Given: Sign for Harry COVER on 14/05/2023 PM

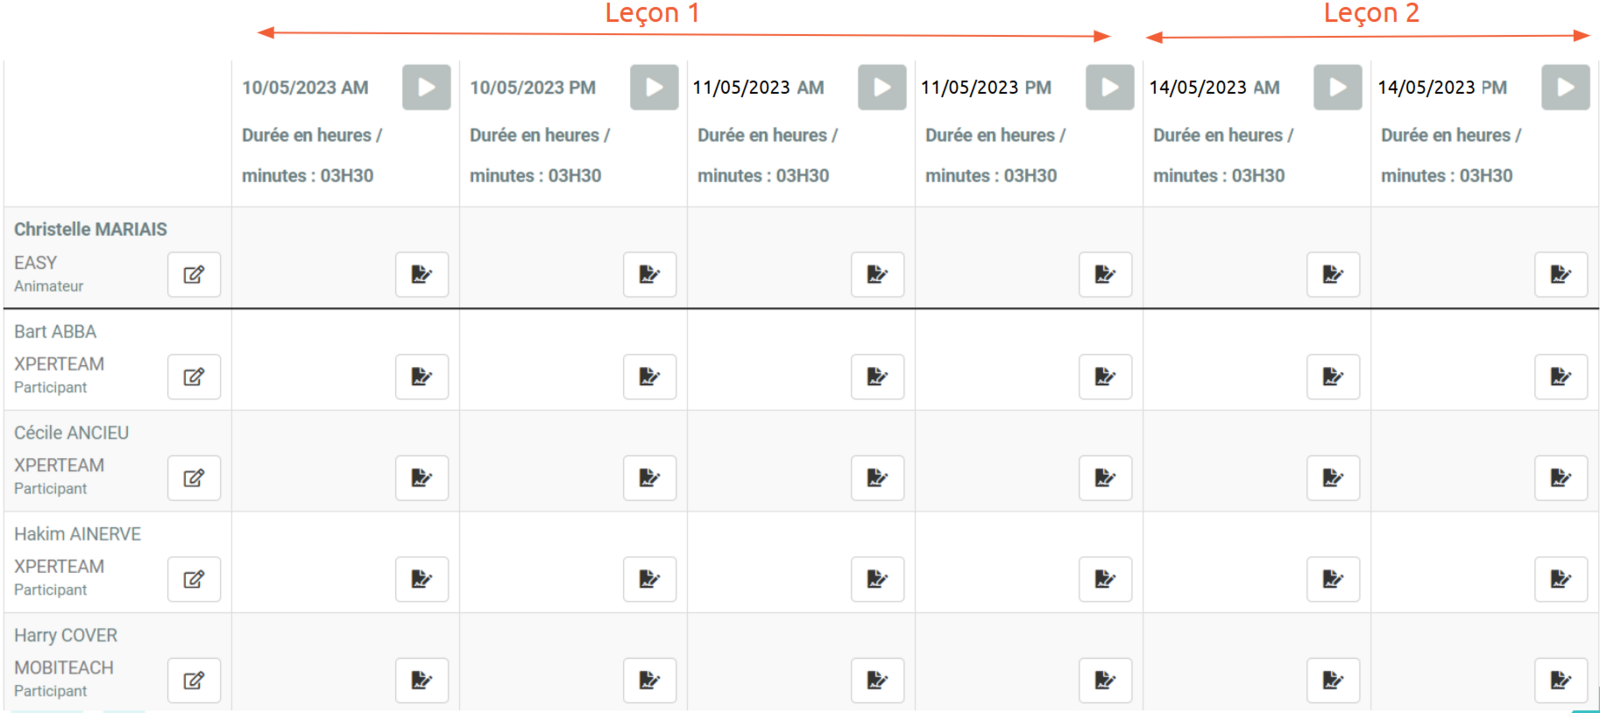Looking at the screenshot, I should point(1562,681).
